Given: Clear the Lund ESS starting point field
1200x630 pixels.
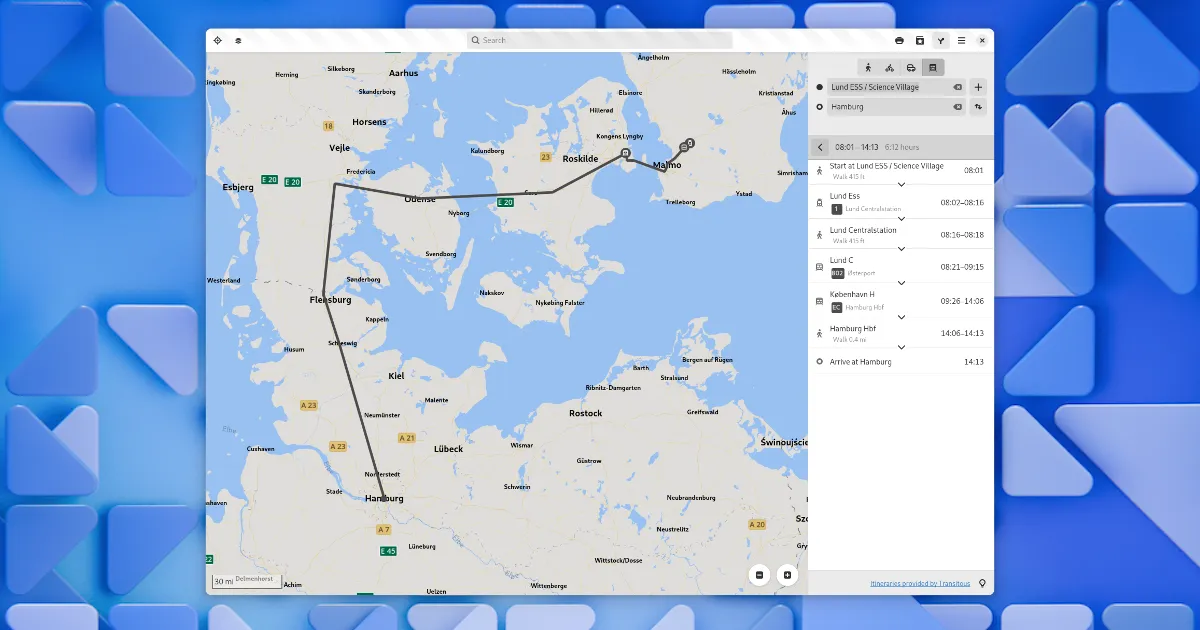Looking at the screenshot, I should (957, 87).
